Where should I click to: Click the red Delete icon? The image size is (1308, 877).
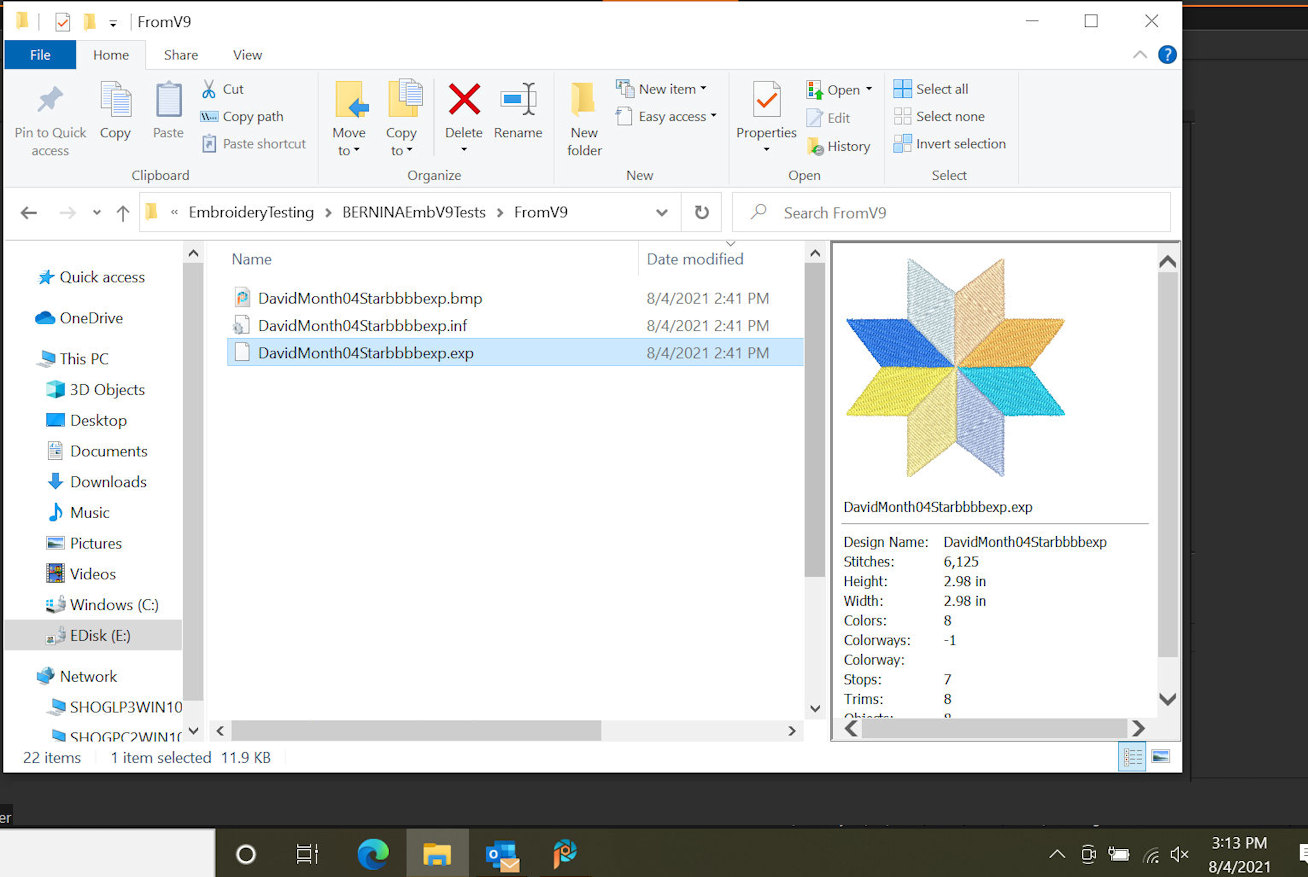464,99
